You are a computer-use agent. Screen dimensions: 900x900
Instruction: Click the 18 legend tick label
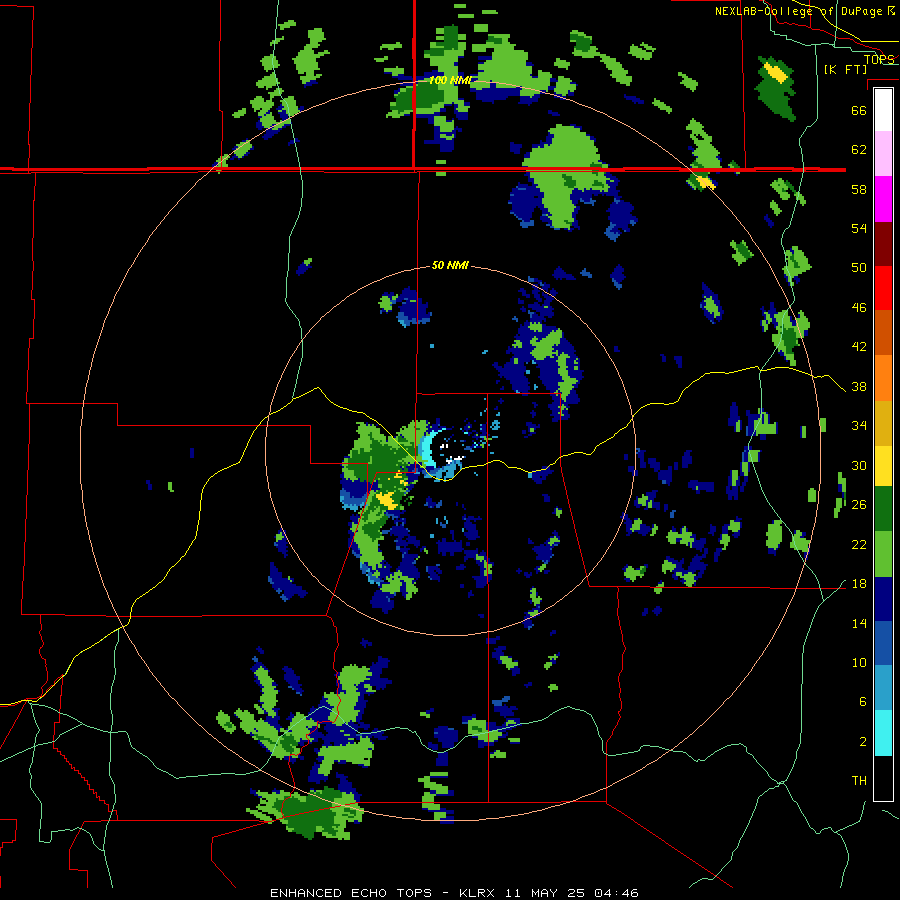click(x=859, y=584)
